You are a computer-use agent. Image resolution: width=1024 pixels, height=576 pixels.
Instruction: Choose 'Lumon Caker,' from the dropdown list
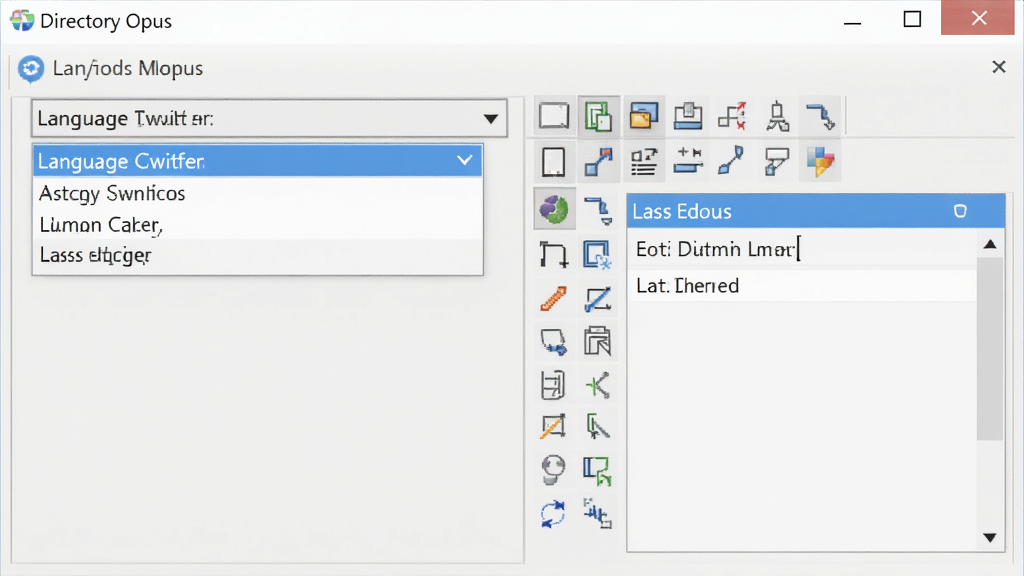(x=257, y=225)
